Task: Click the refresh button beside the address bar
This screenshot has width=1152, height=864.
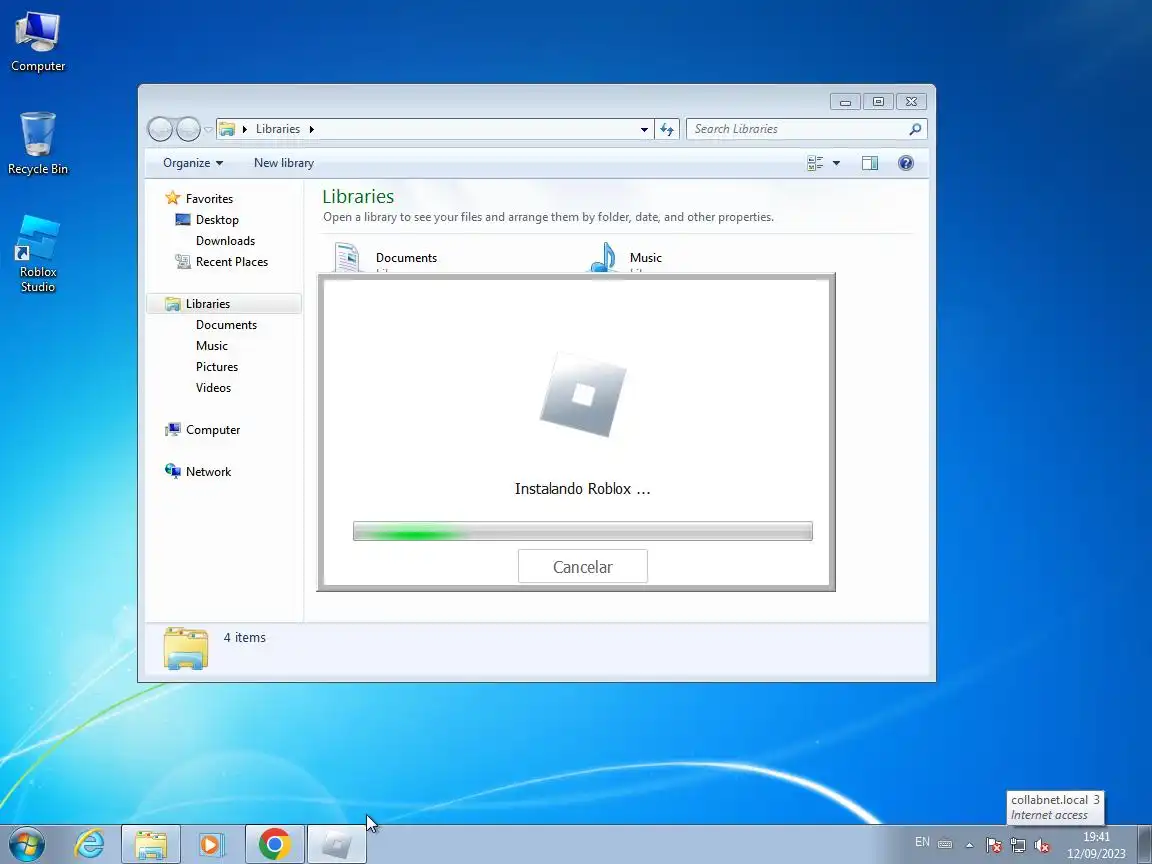Action: [667, 129]
